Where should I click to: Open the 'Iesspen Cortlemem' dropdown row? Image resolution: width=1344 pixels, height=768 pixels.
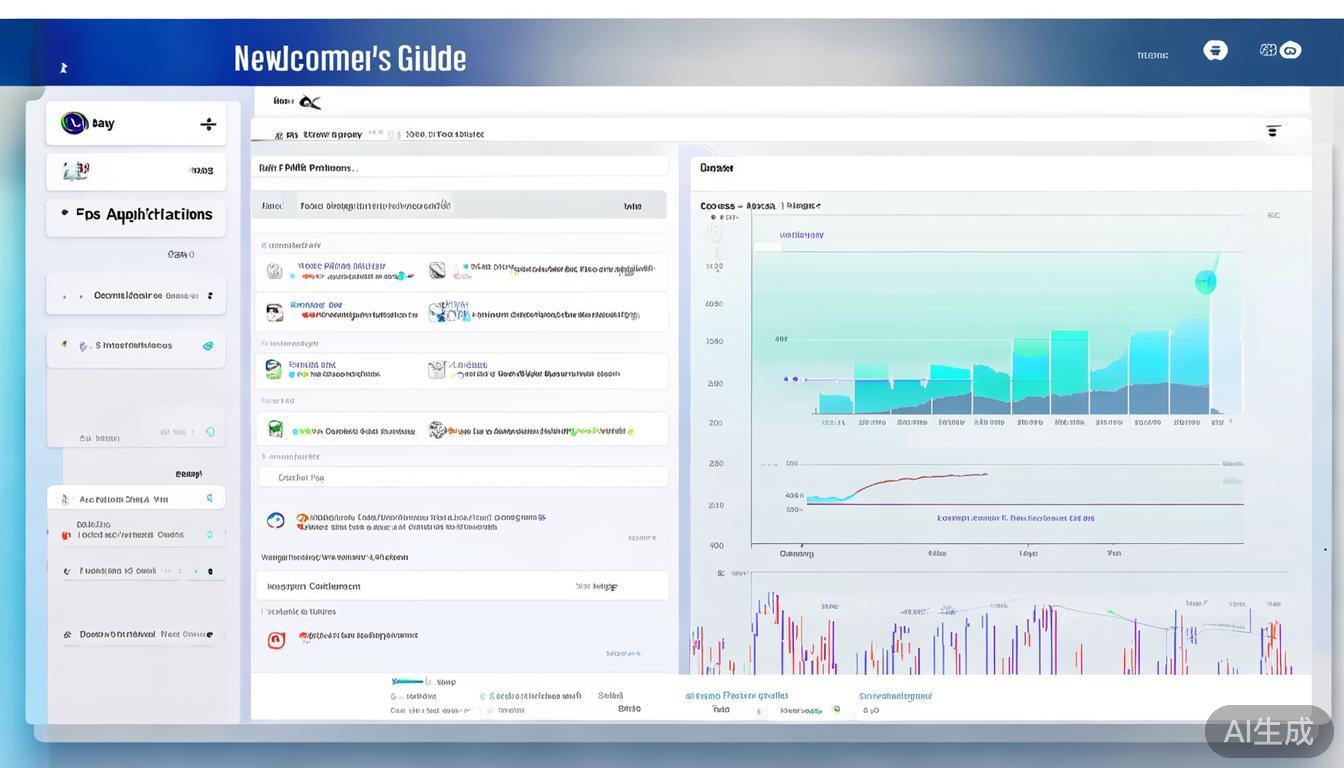[x=462, y=586]
